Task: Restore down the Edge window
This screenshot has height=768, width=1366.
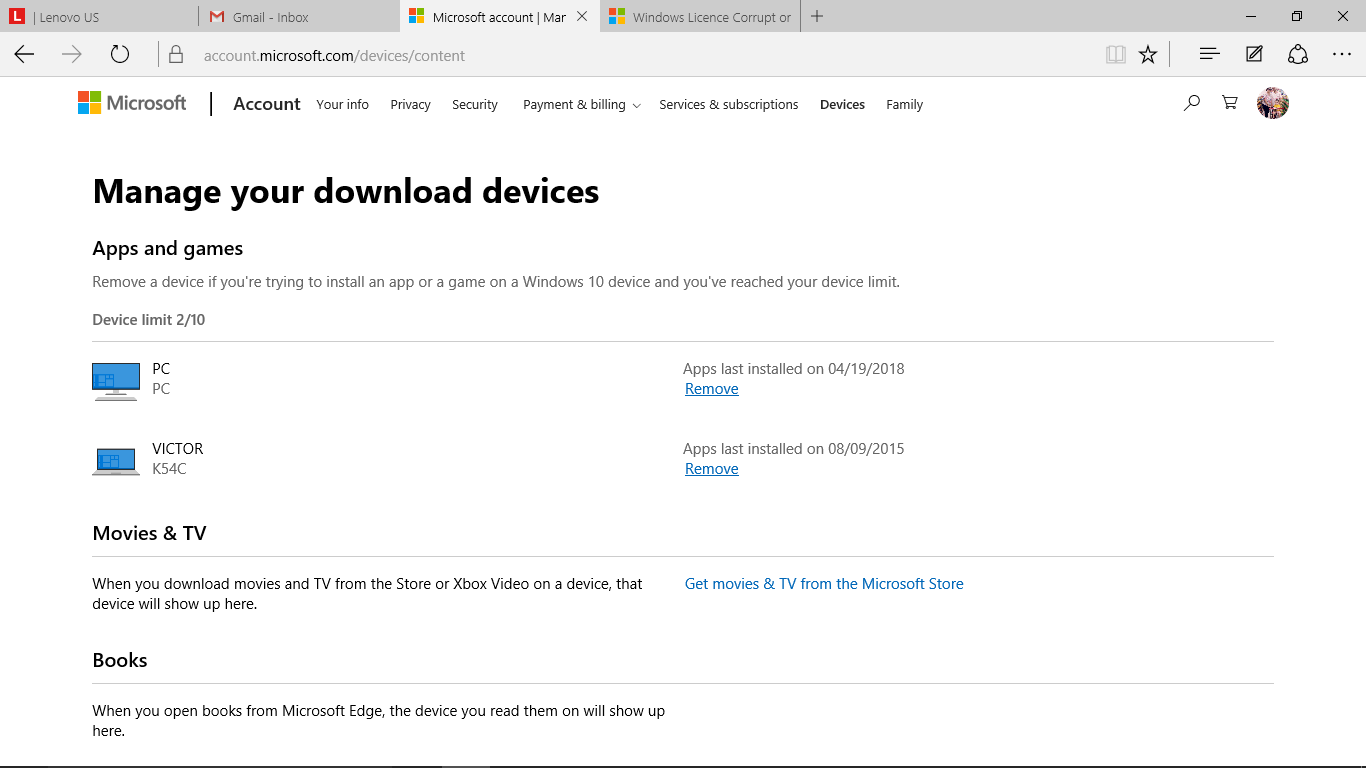Action: [1297, 16]
